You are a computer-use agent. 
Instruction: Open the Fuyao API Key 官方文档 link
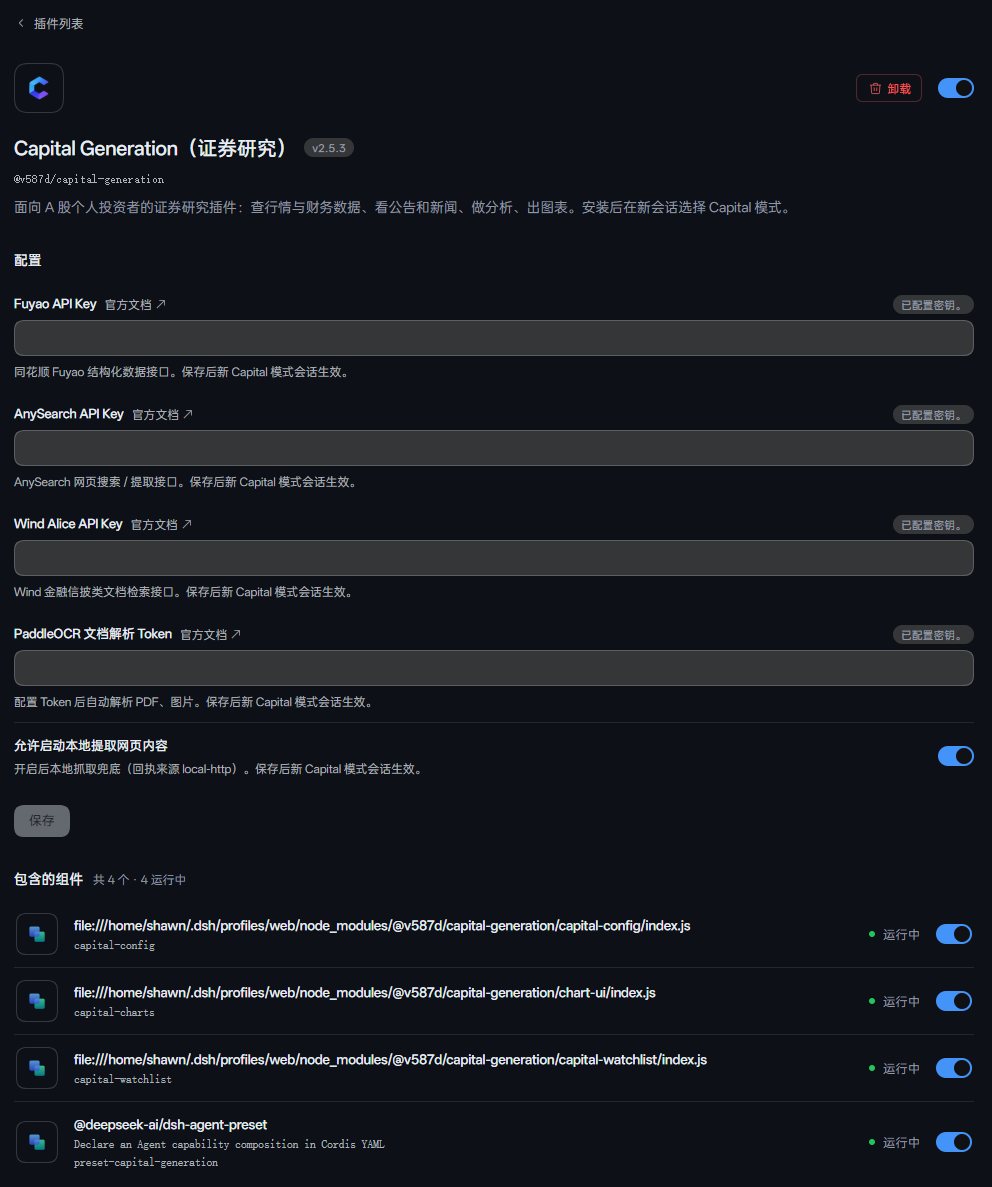pyautogui.click(x=135, y=304)
